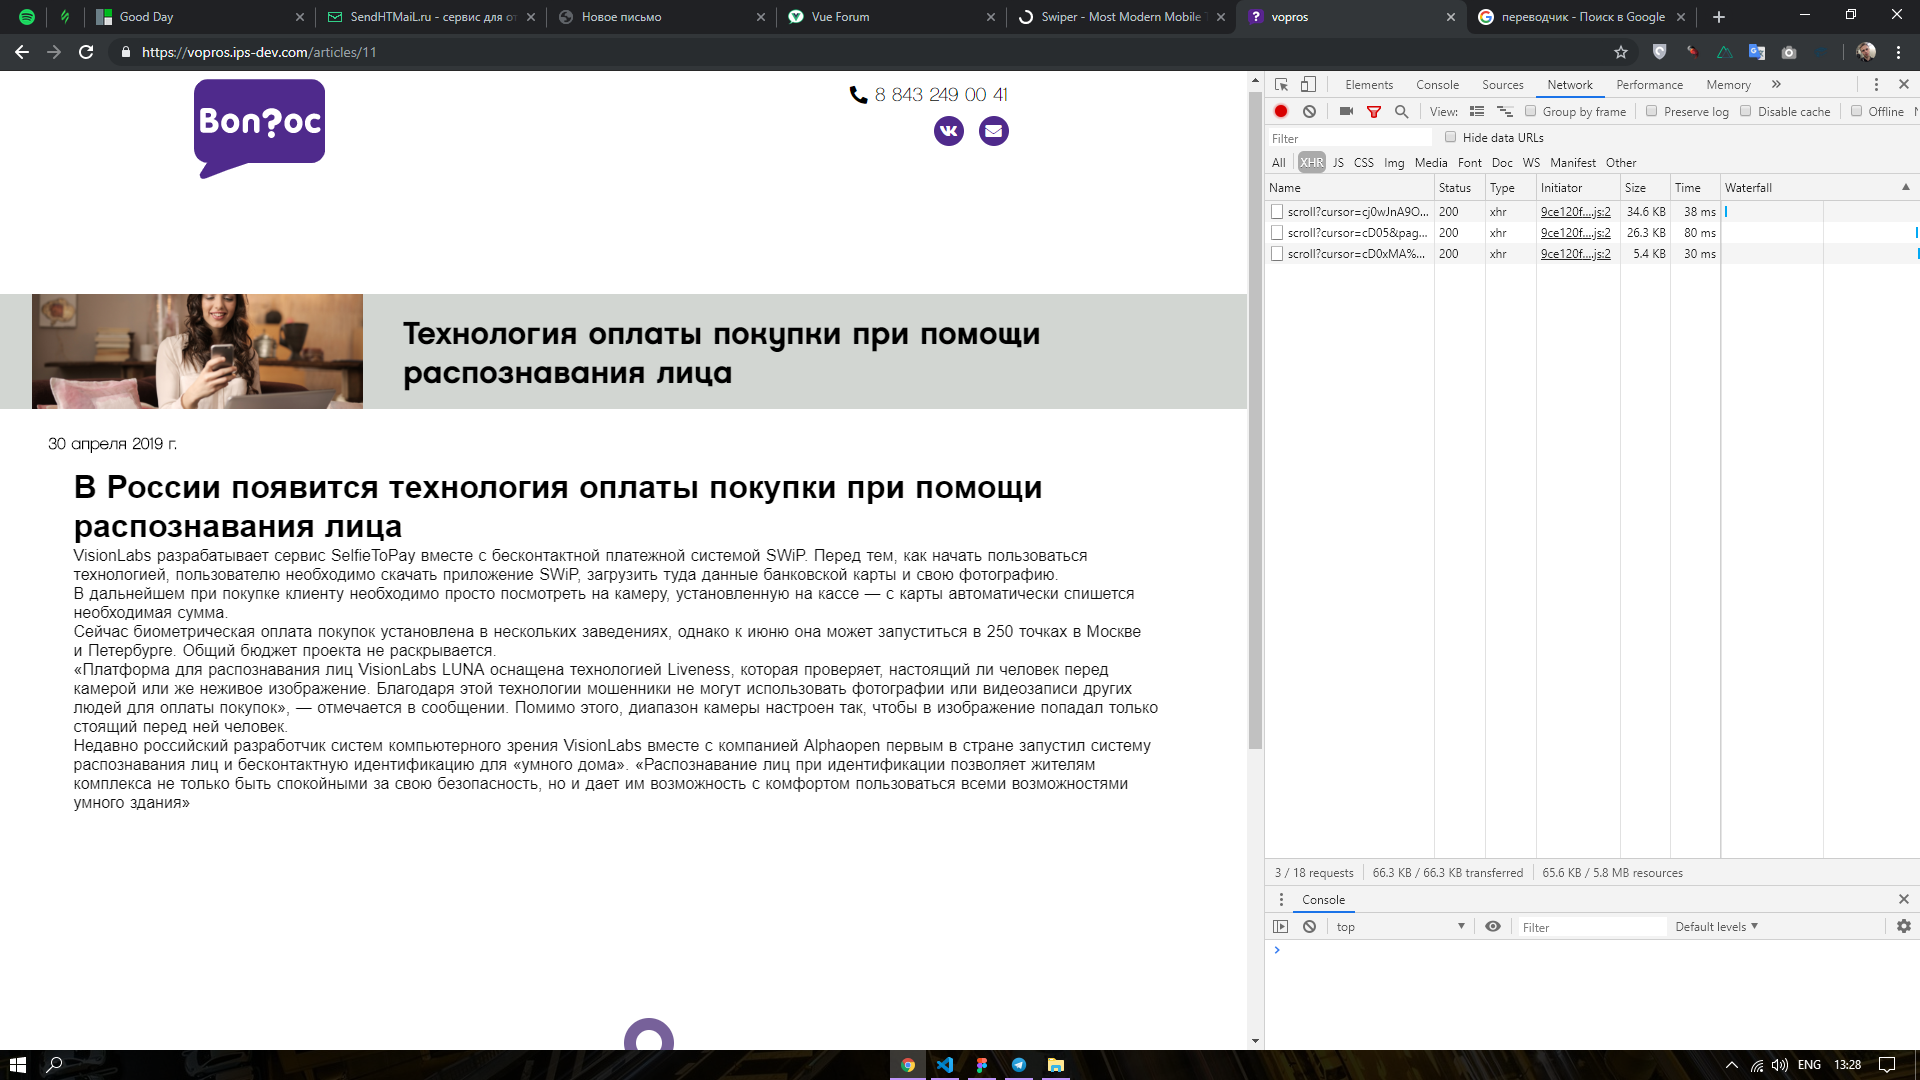The width and height of the screenshot is (1920, 1080).
Task: Switch to Elements tab
Action: pos(1369,85)
